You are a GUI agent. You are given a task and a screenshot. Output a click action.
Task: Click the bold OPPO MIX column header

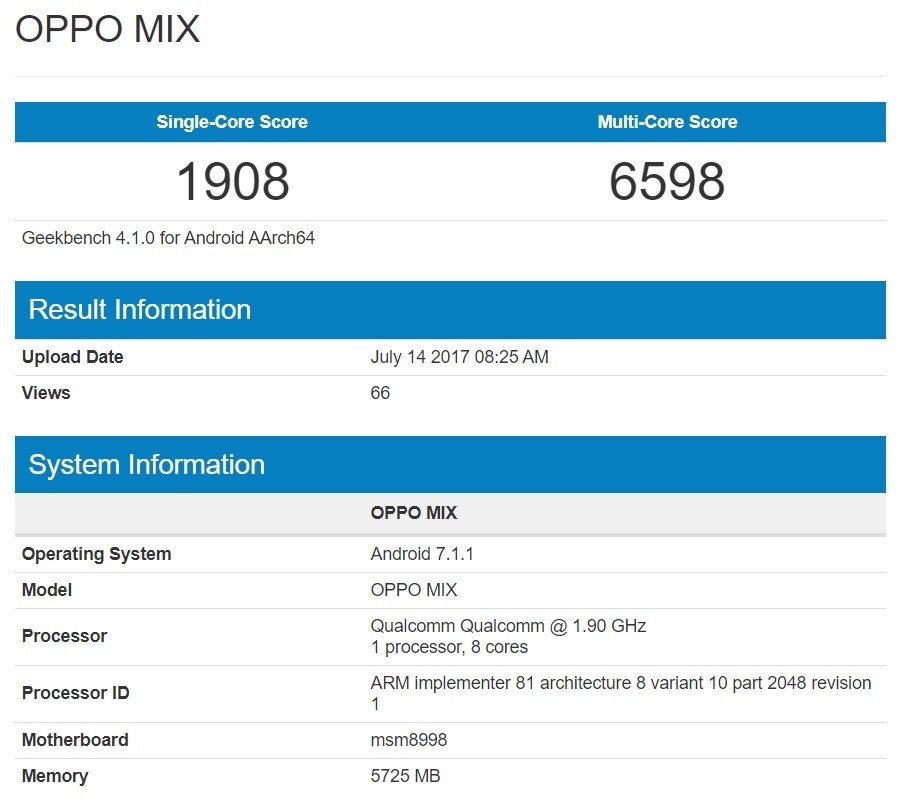[x=414, y=513]
